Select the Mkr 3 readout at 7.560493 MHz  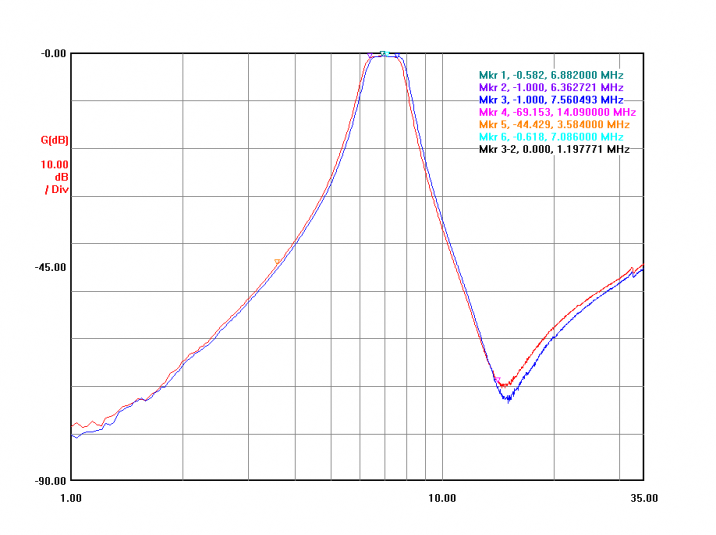coord(551,100)
